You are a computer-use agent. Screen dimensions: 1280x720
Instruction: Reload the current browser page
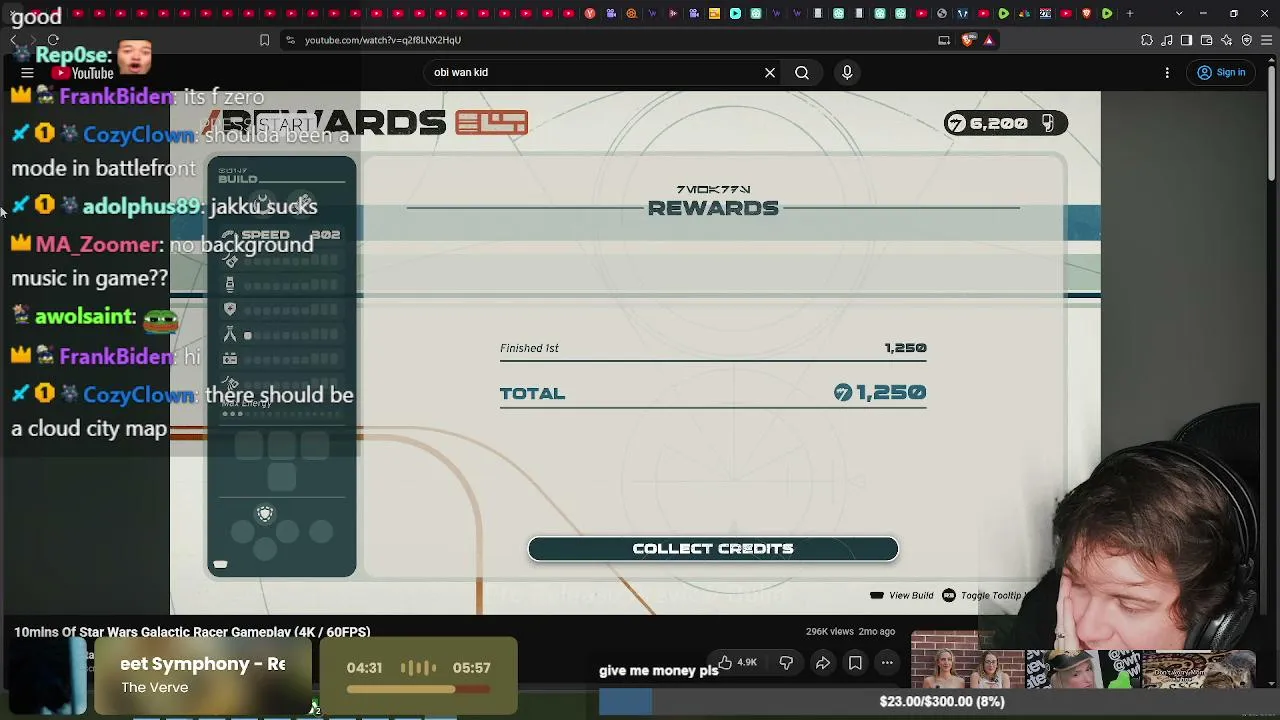click(x=53, y=40)
